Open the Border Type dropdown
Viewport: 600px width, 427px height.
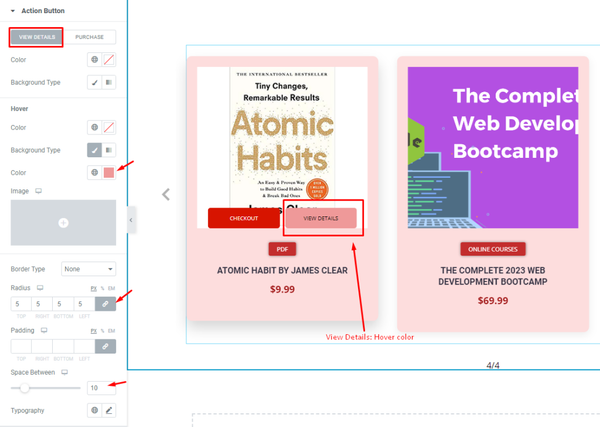click(x=88, y=269)
